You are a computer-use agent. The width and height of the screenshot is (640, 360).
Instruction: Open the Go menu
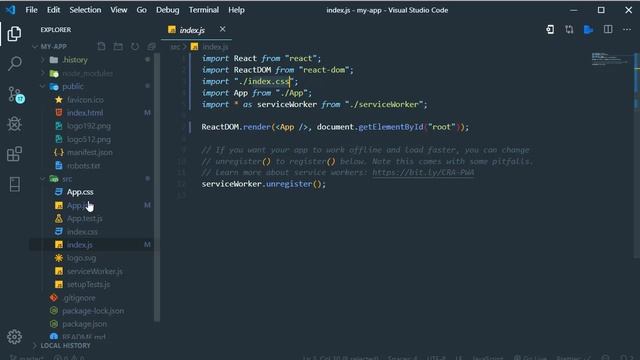(x=142, y=10)
